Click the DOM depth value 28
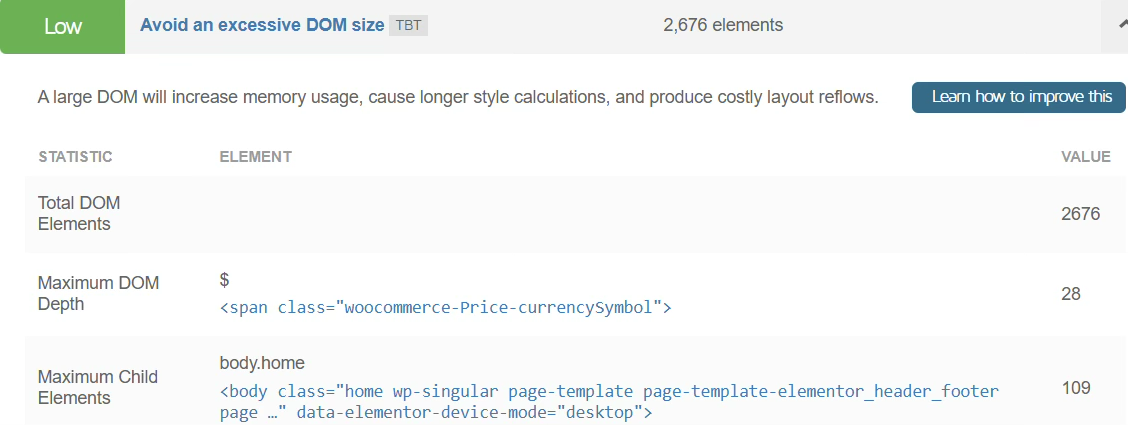 tap(1071, 294)
